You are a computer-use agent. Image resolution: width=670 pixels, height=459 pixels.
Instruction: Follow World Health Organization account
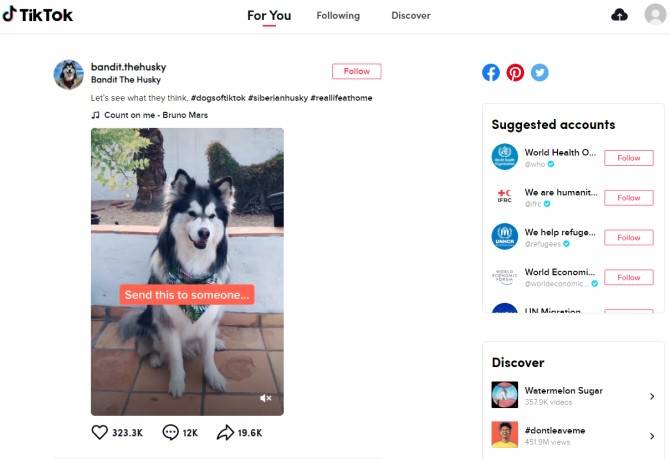[629, 158]
